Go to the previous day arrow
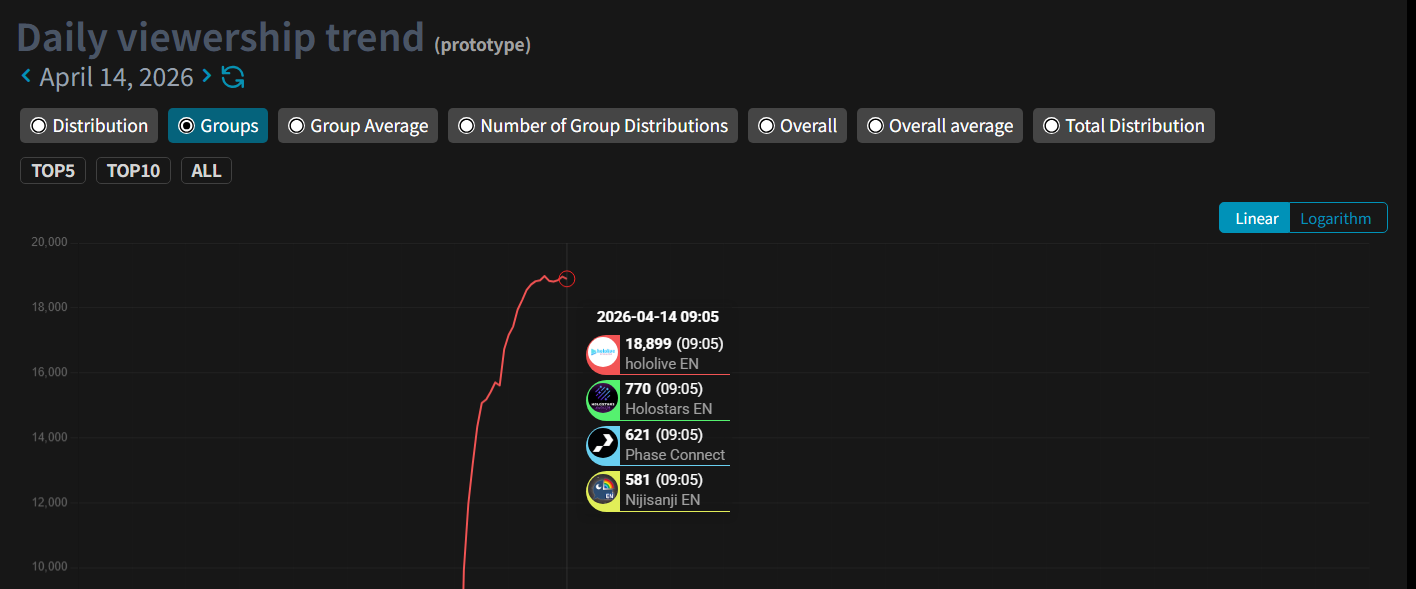The image size is (1416, 589). click(x=26, y=76)
